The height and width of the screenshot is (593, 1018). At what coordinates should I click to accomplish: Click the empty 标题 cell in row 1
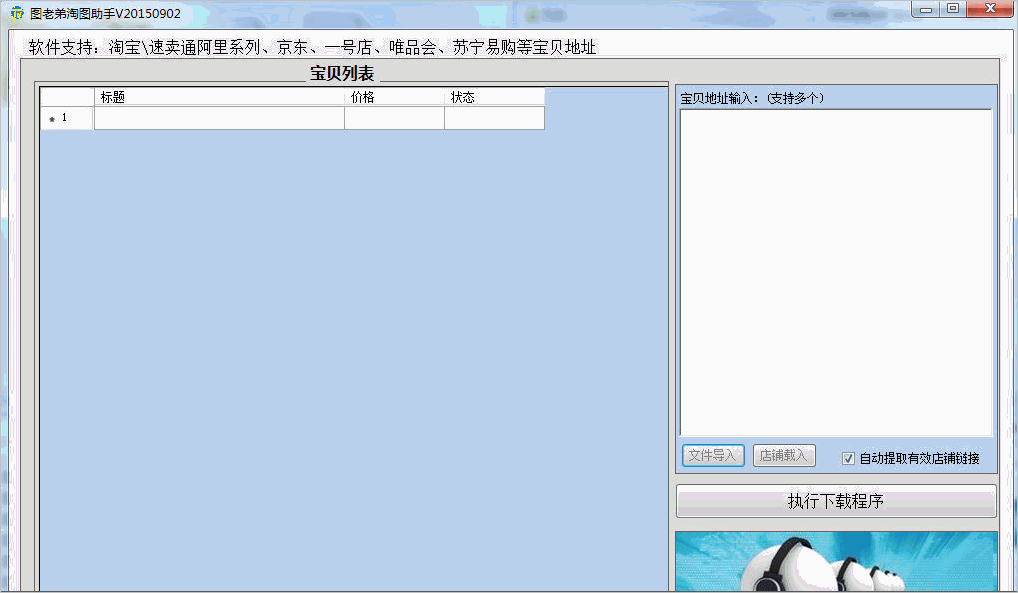pyautogui.click(x=219, y=118)
